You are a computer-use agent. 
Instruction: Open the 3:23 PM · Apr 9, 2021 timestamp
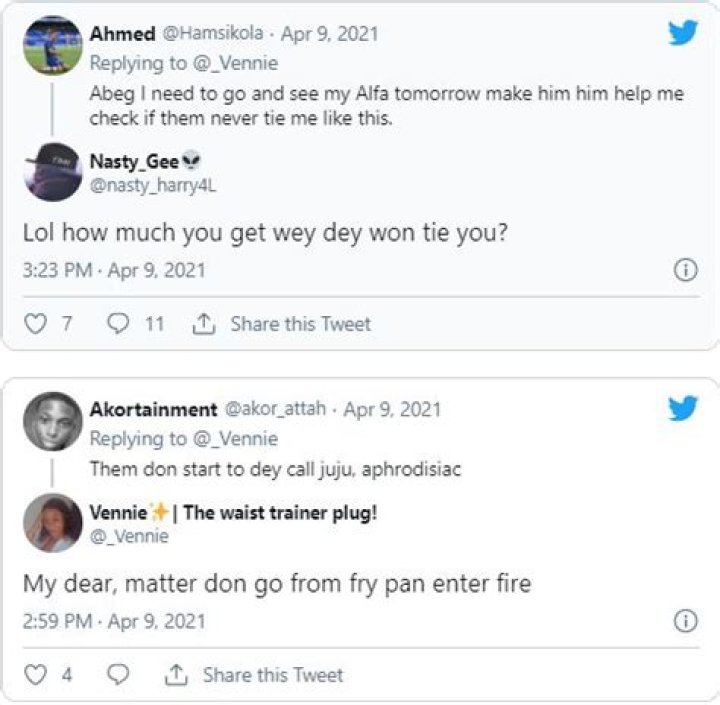pos(114,271)
